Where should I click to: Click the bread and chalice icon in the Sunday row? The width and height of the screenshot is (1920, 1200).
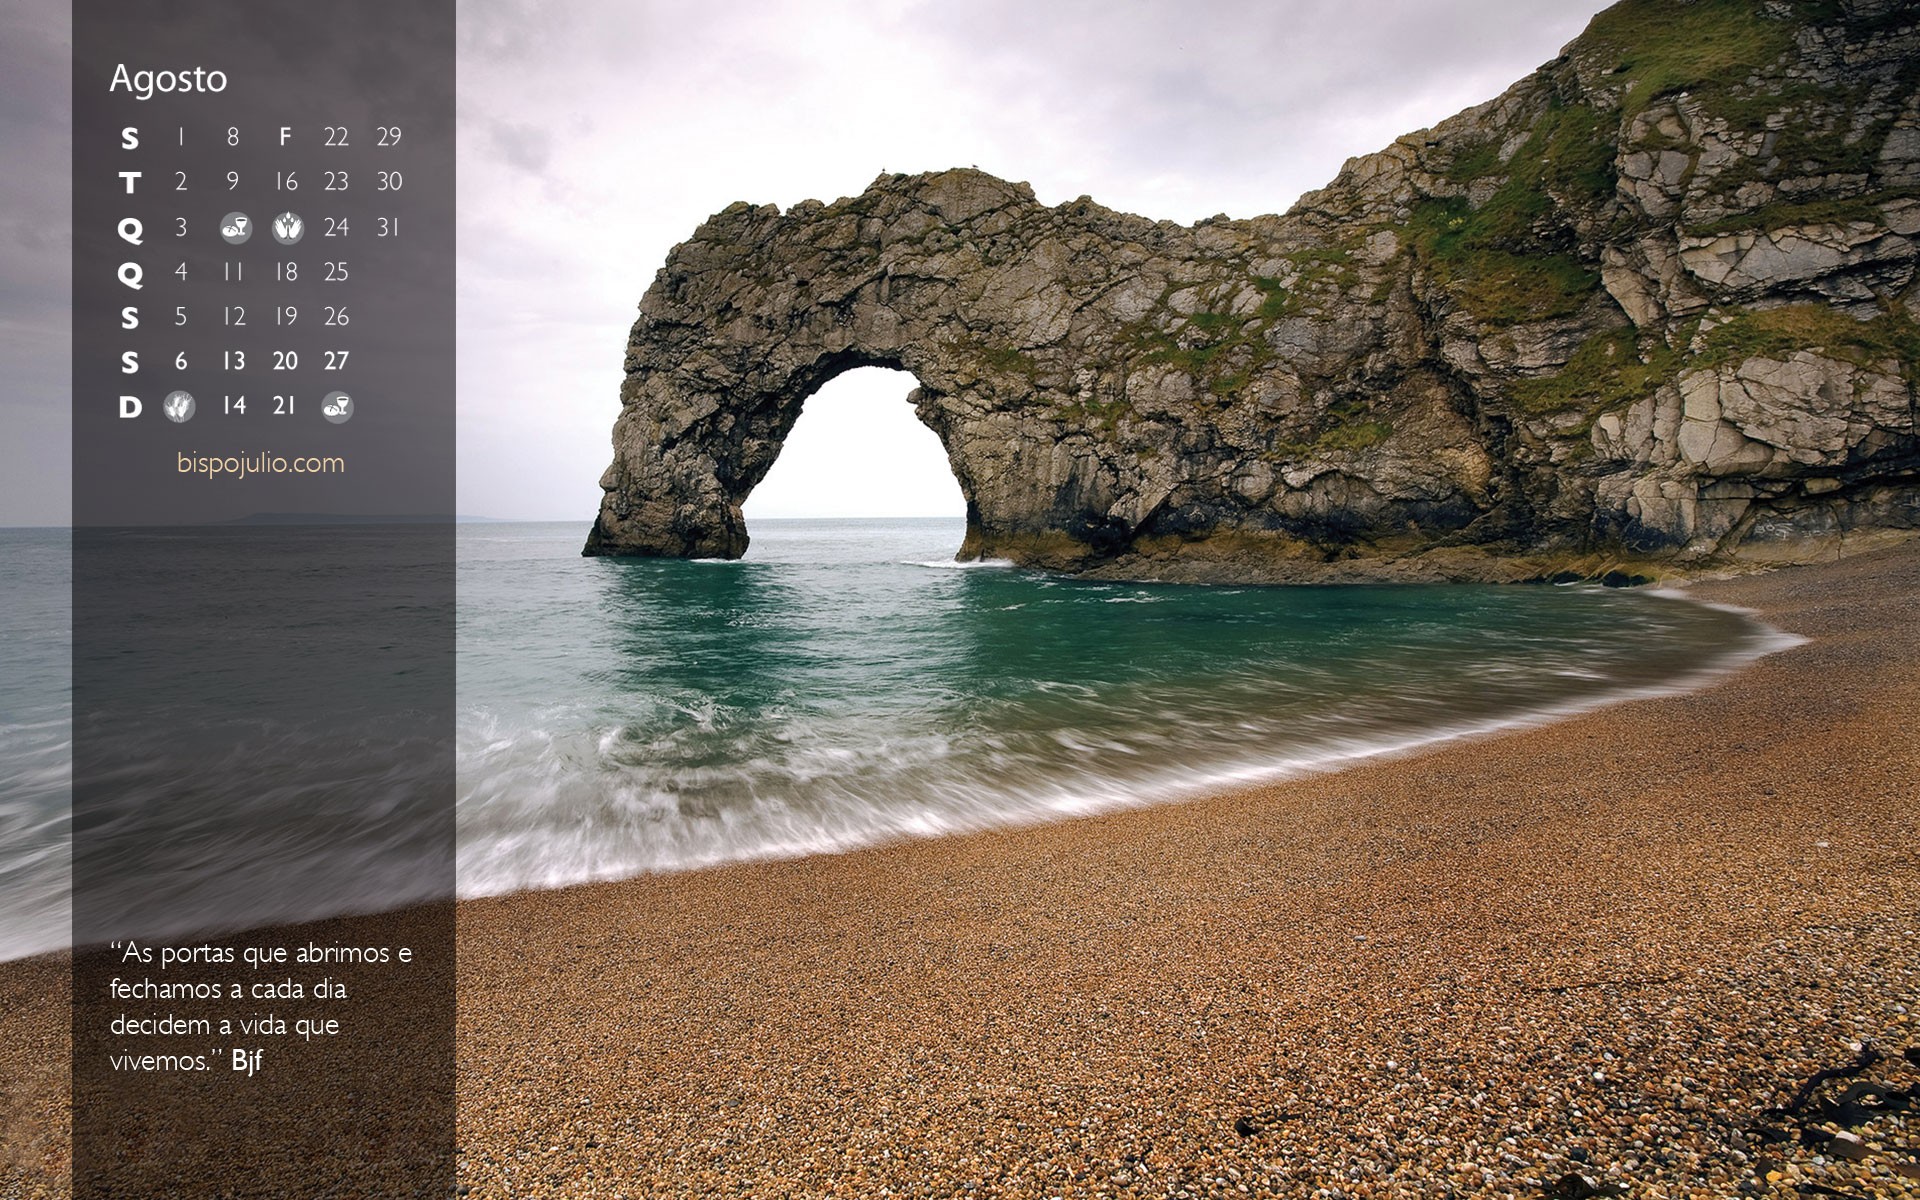coord(337,406)
